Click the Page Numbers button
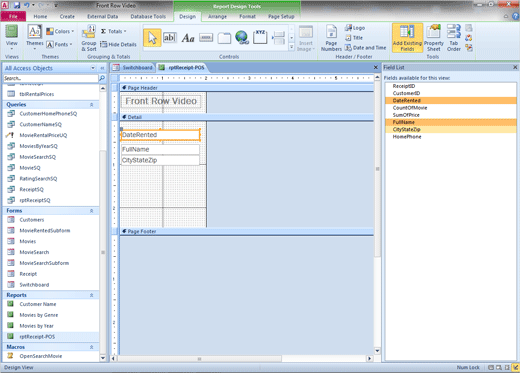520x373 pixels. [331, 38]
